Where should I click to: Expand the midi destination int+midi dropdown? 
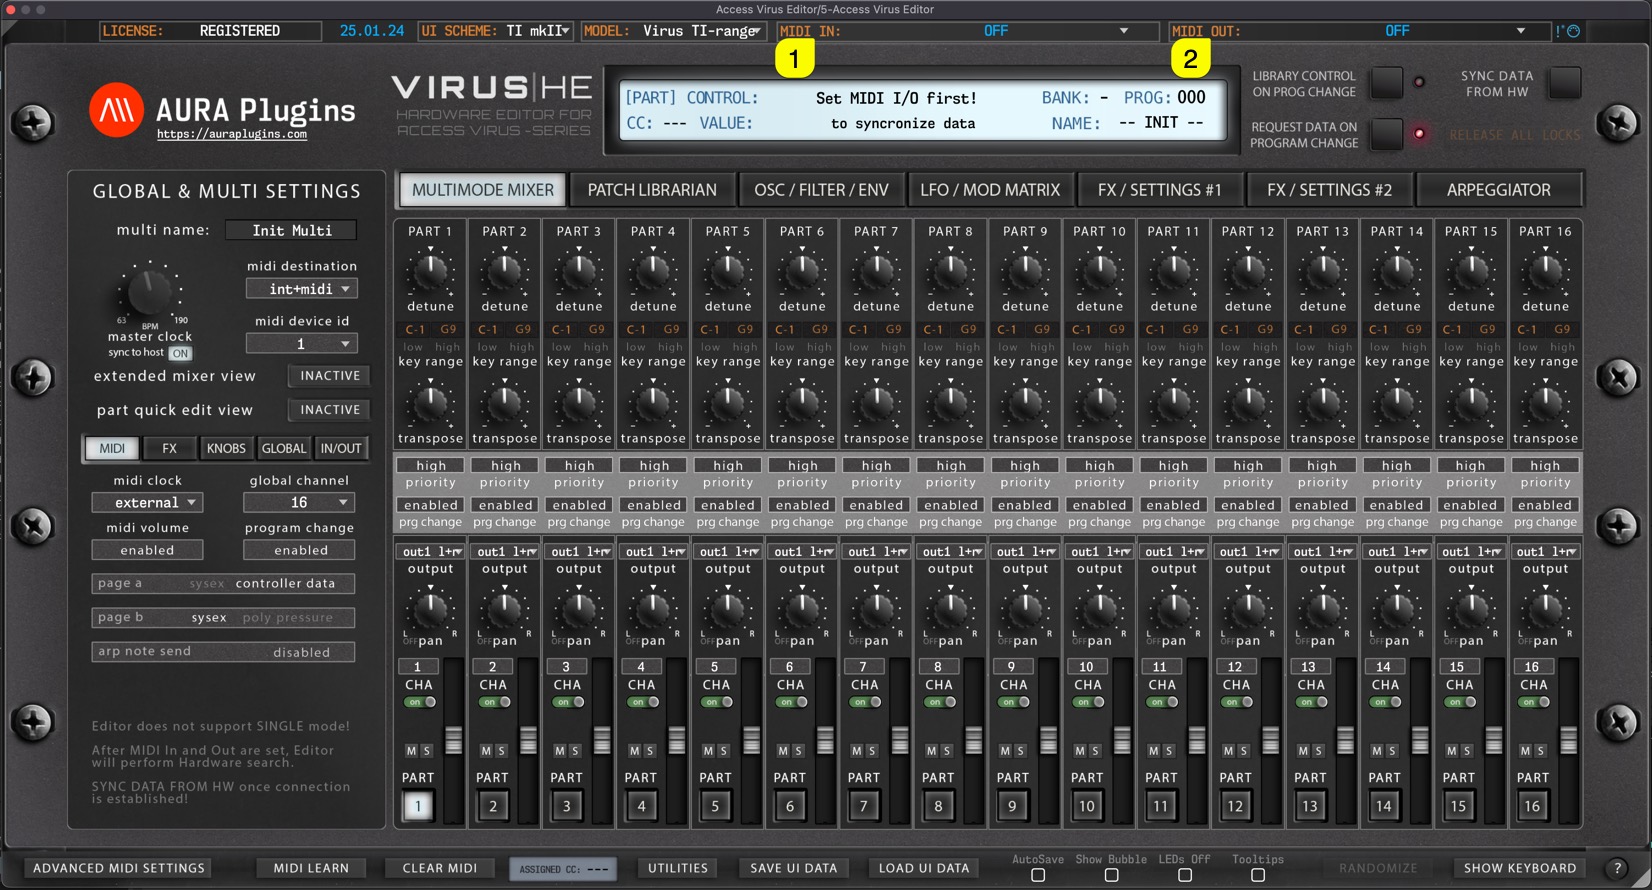point(302,289)
